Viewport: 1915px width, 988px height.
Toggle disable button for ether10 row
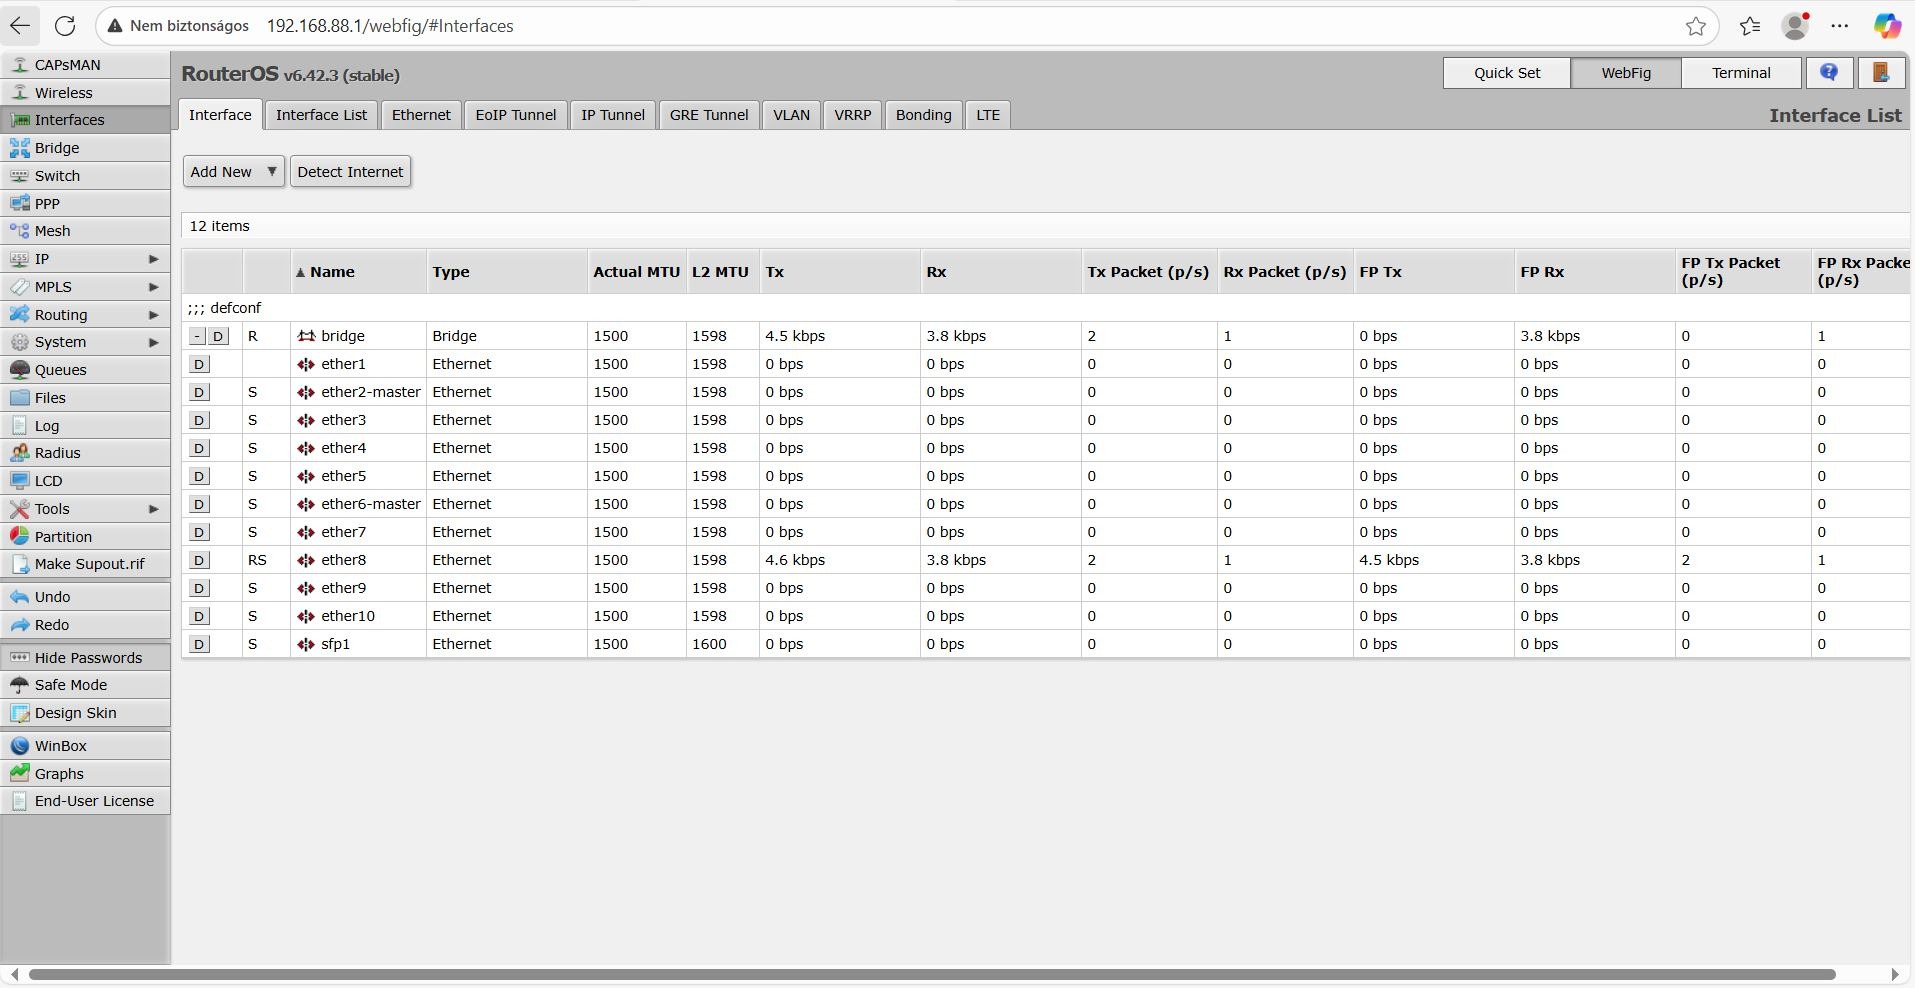(x=199, y=616)
